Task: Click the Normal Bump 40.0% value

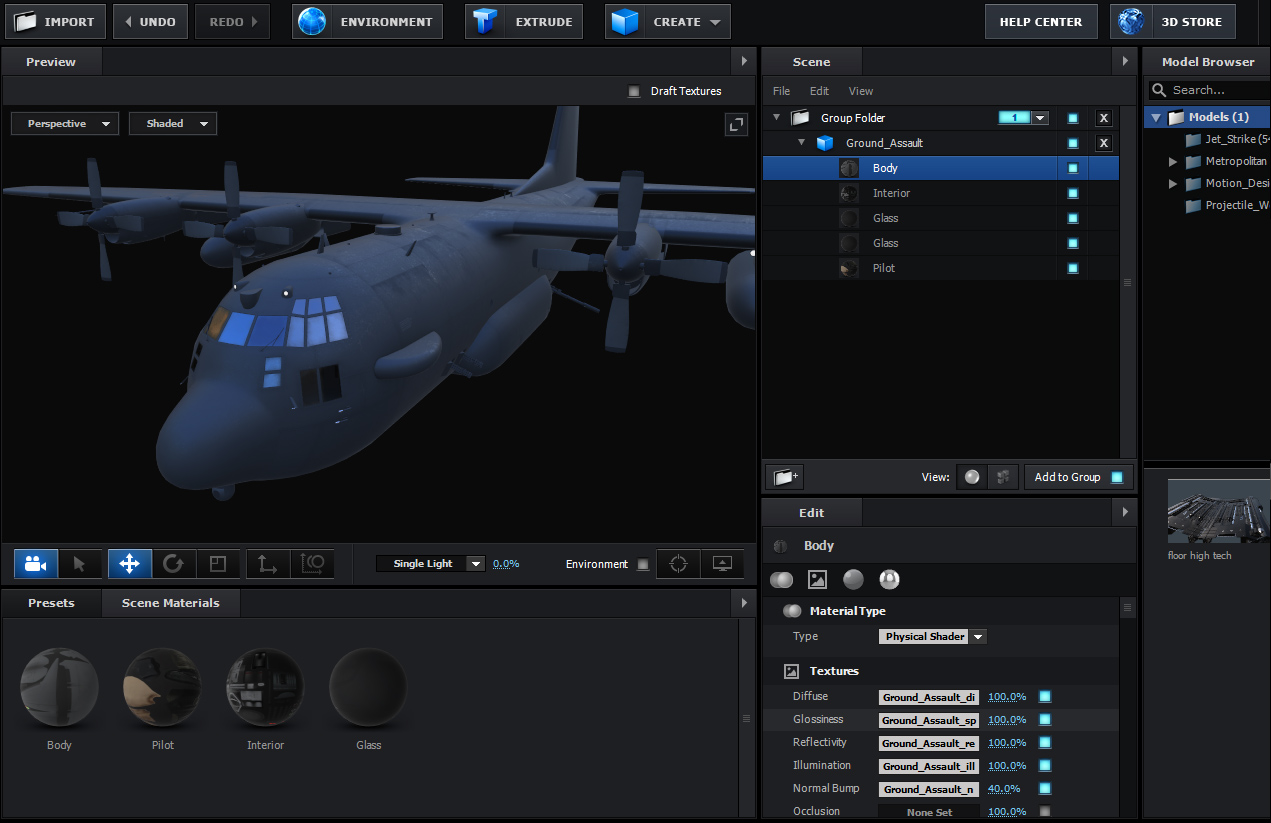Action: pos(1004,789)
